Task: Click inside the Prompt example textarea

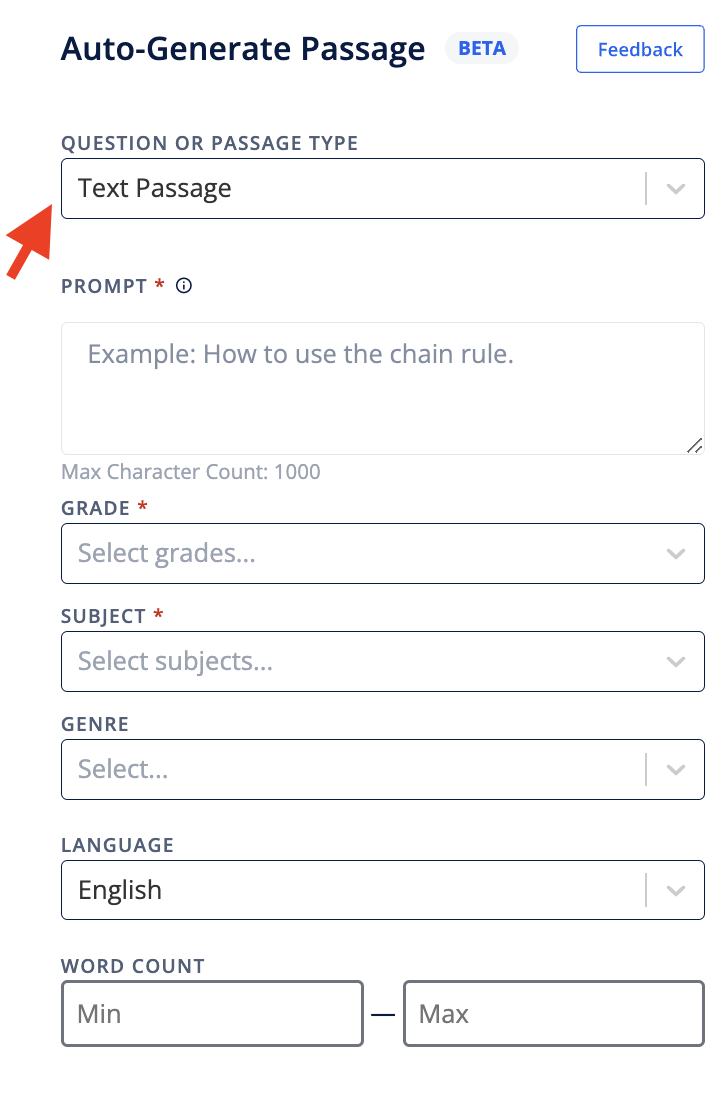Action: point(382,388)
